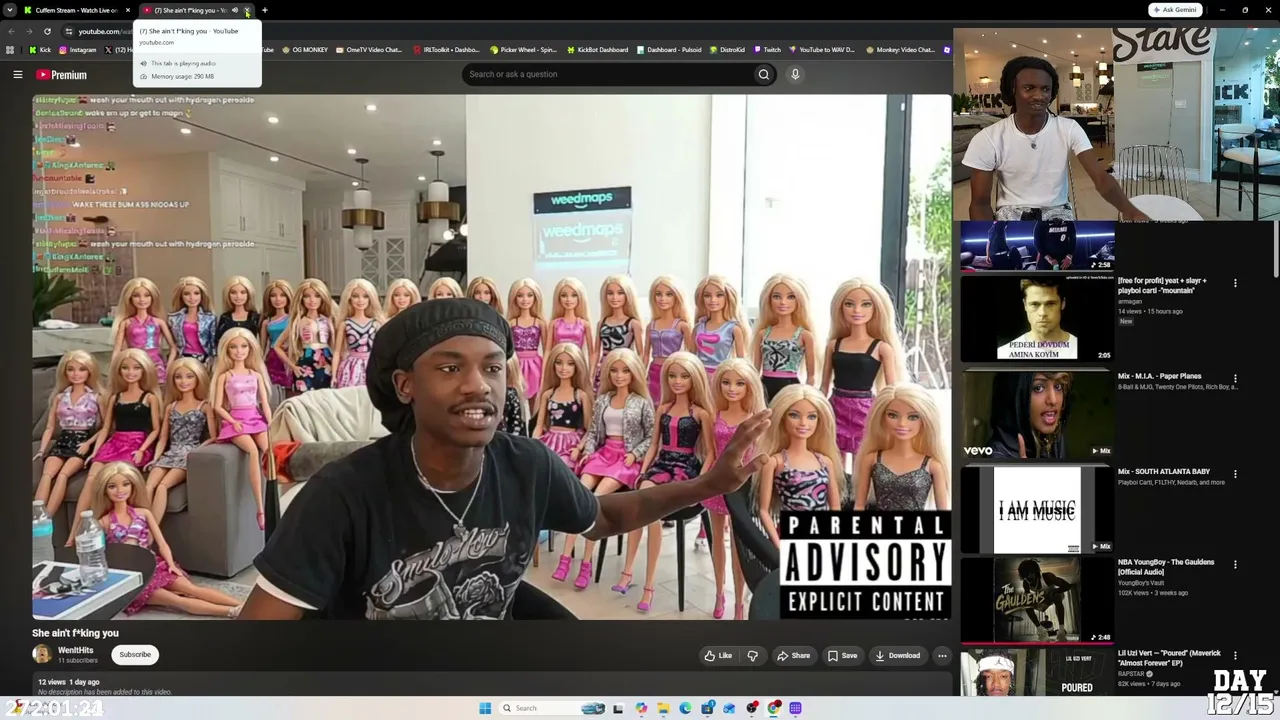The width and height of the screenshot is (1280, 720).
Task: Open the Windows Start menu
Action: click(x=485, y=708)
